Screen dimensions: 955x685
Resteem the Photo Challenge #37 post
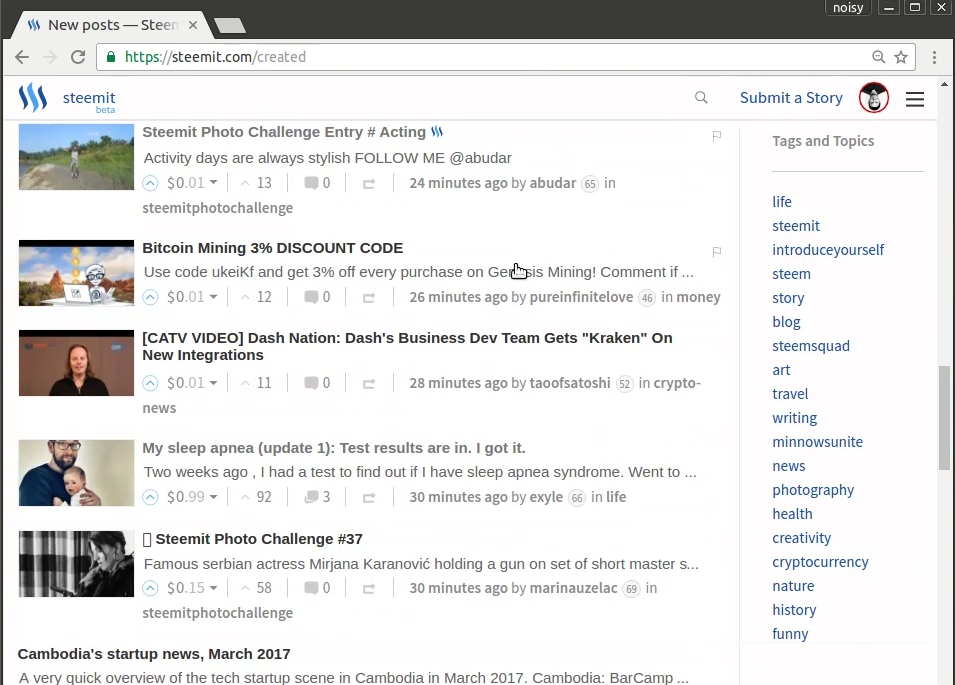pos(369,589)
